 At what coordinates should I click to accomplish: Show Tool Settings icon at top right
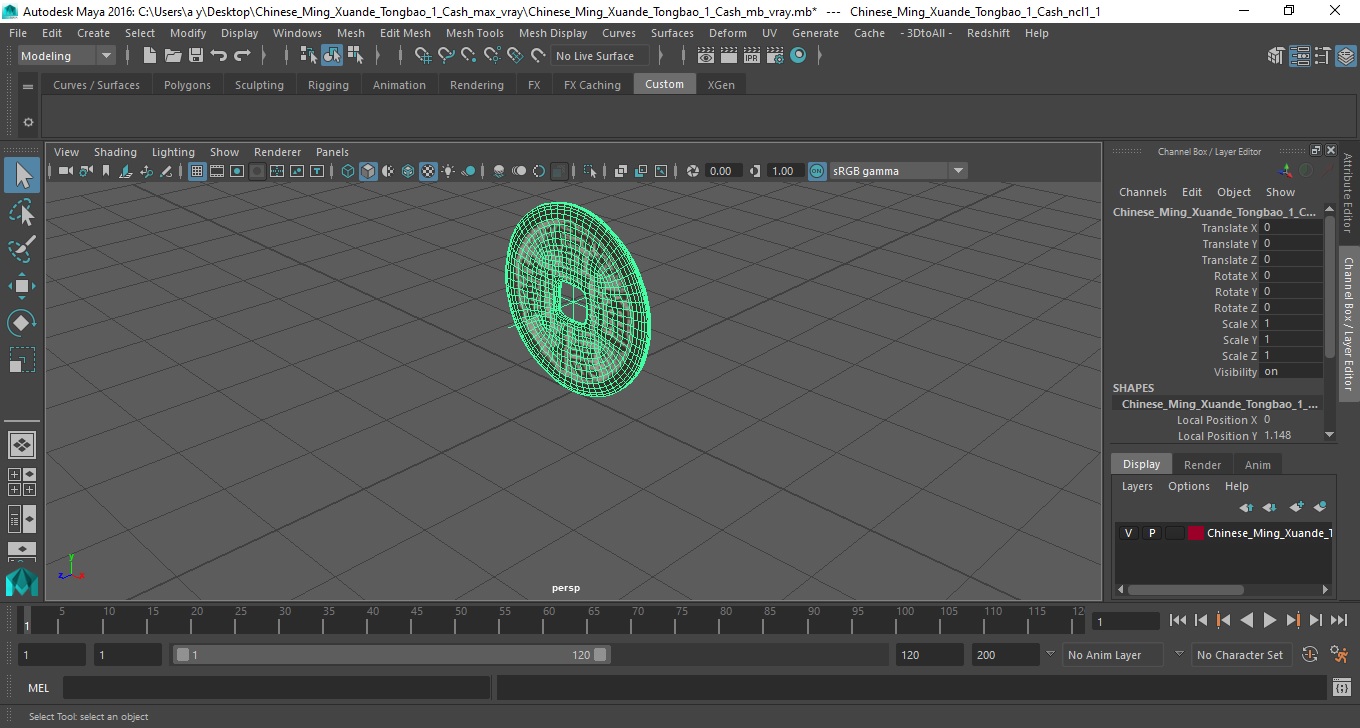click(x=1322, y=56)
